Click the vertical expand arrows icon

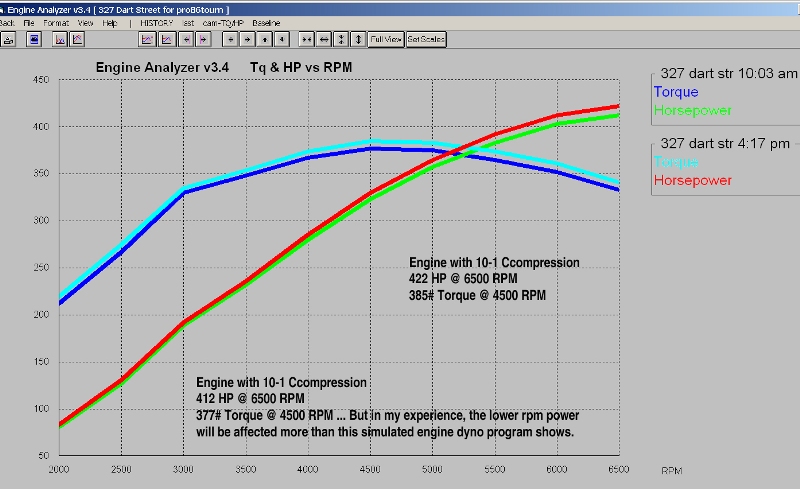click(x=358, y=39)
